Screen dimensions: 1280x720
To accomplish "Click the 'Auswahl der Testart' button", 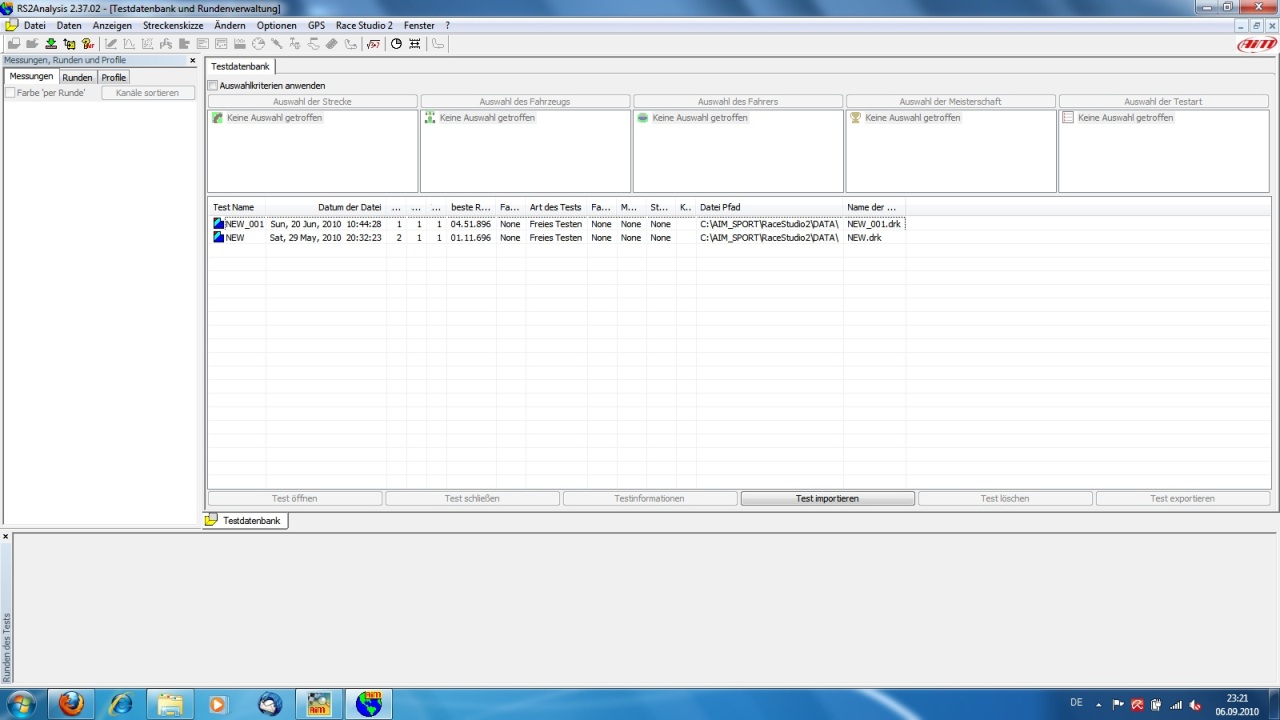I will click(x=1163, y=102).
